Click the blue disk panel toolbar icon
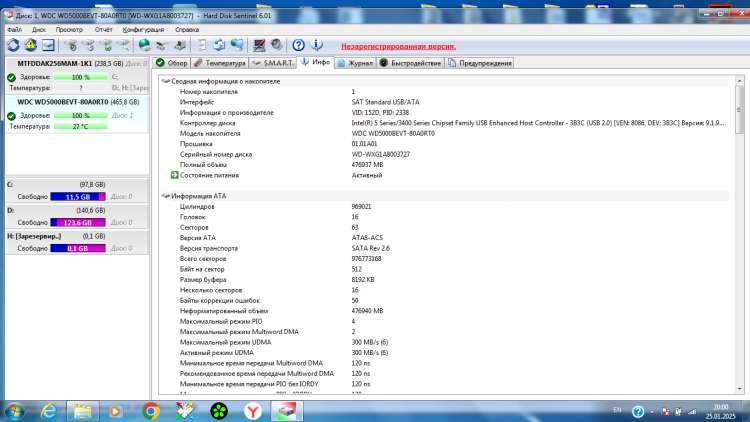The width and height of the screenshot is (750, 422). 48,45
